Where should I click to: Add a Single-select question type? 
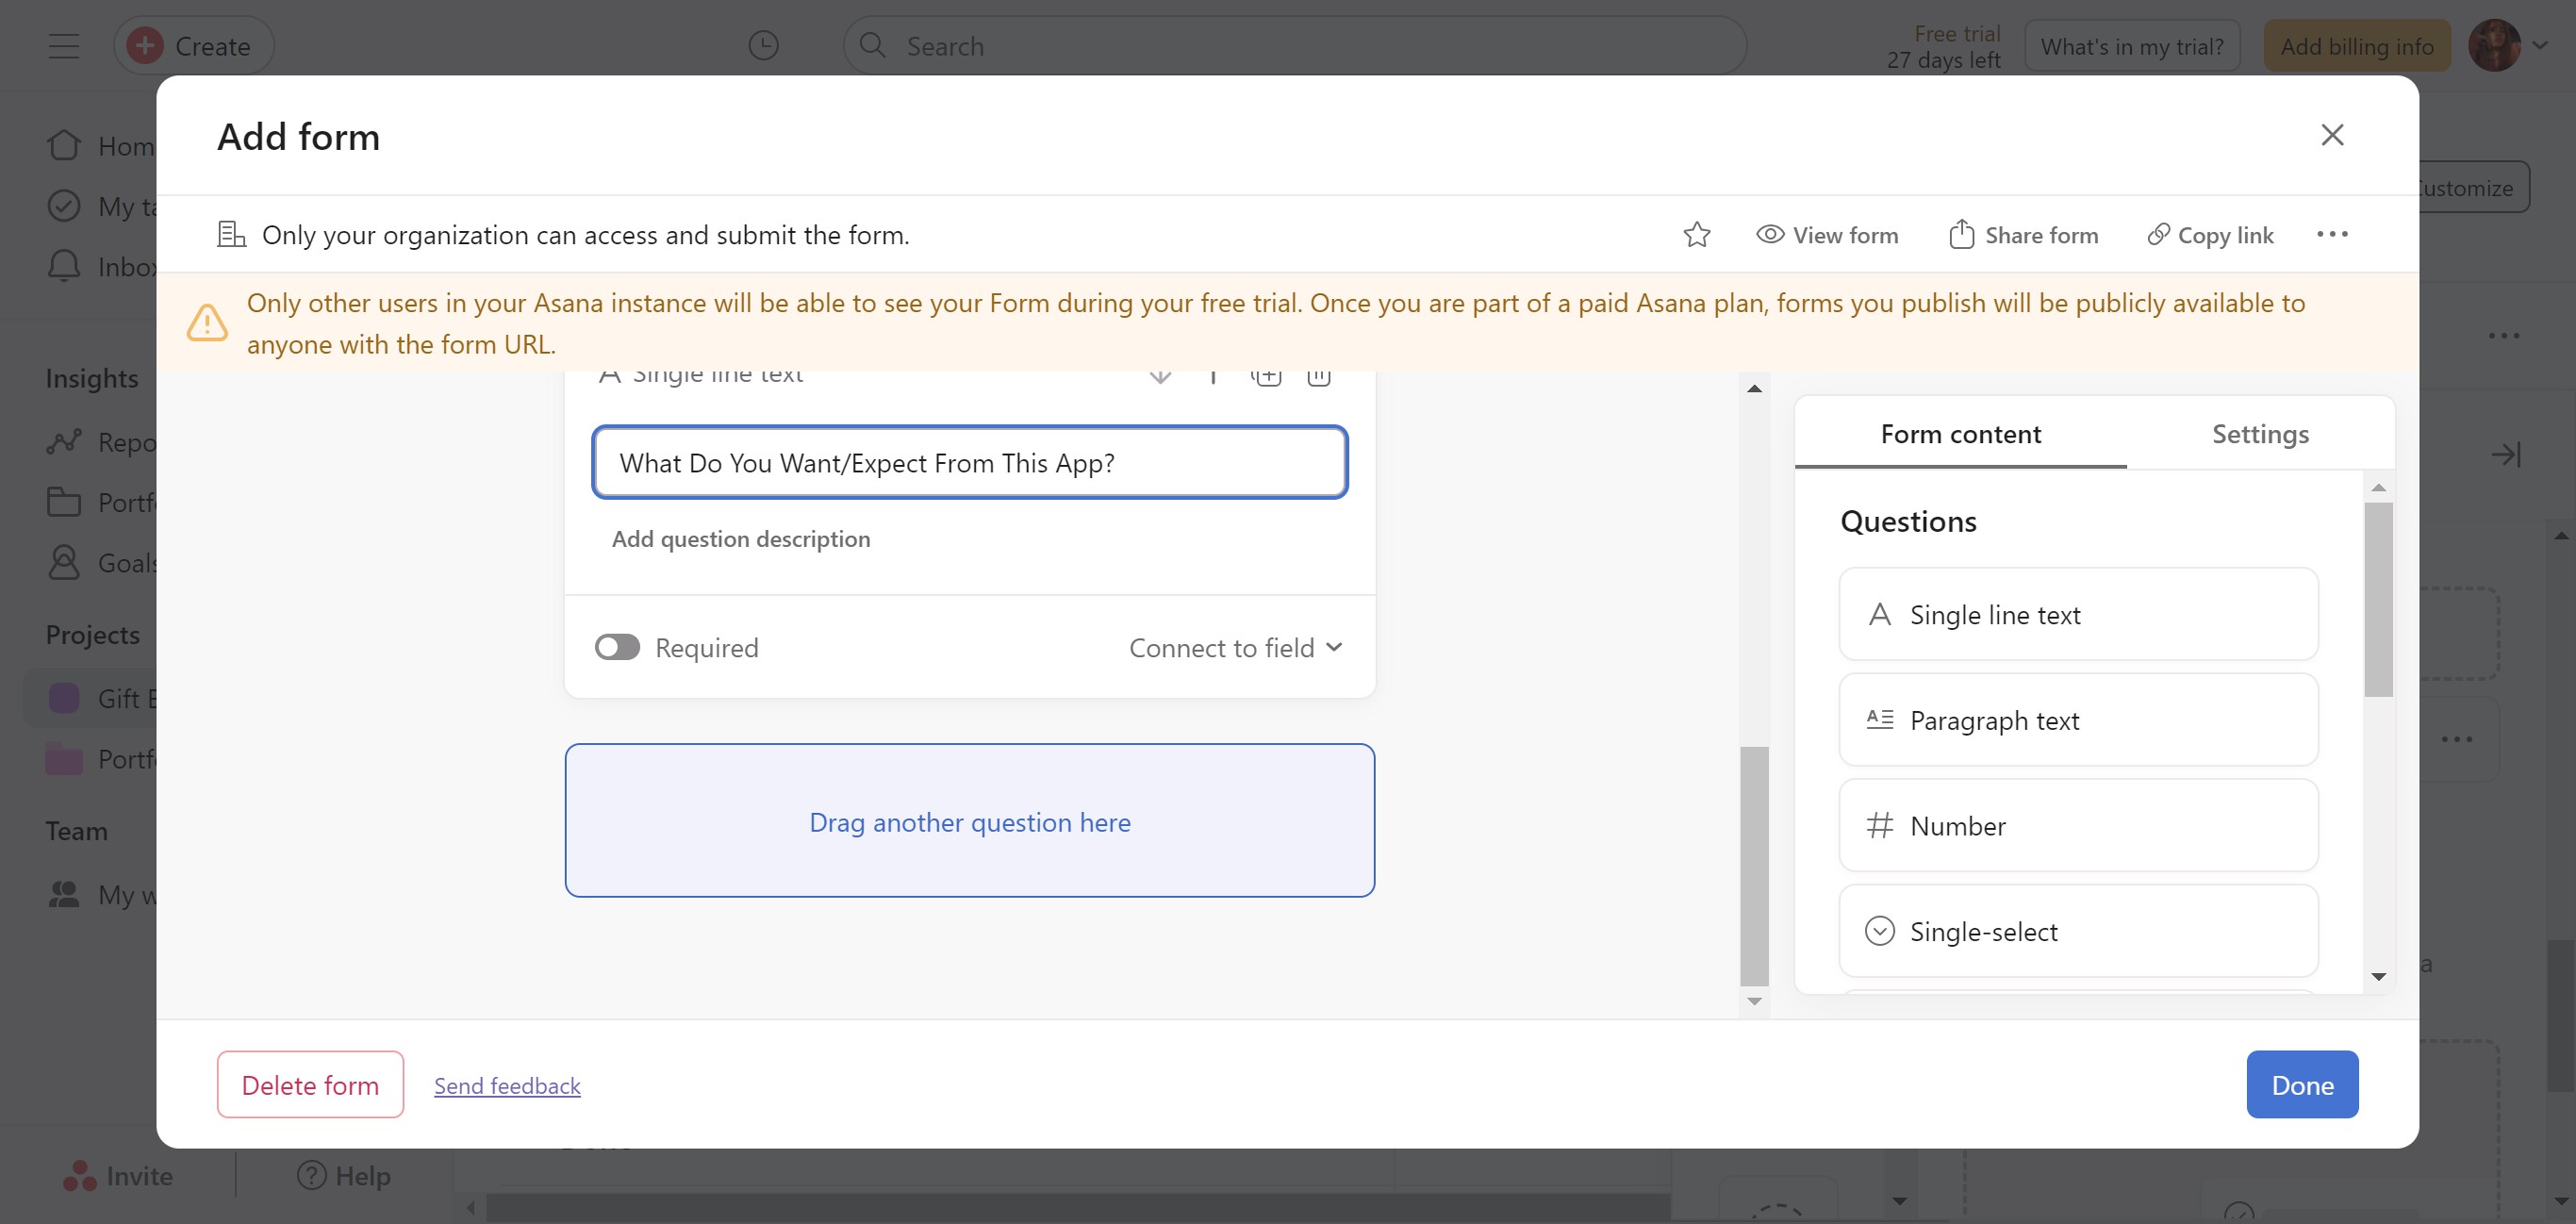pyautogui.click(x=2077, y=931)
